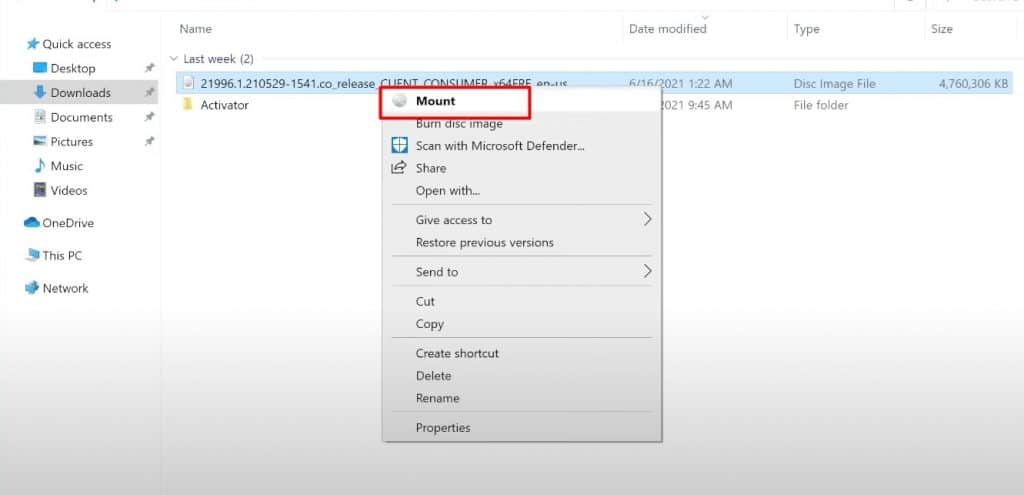Open Properties from the context menu
Viewport: 1024px width, 495px height.
tap(443, 428)
